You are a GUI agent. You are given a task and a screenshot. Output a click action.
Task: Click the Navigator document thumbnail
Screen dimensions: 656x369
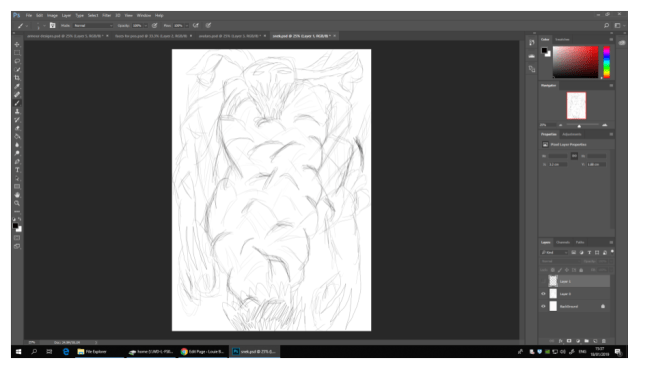coord(576,105)
